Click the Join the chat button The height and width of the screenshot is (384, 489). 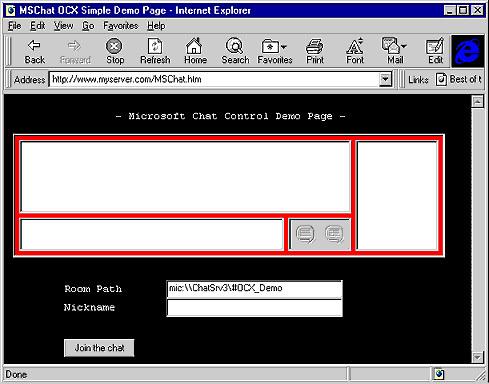[x=99, y=348]
